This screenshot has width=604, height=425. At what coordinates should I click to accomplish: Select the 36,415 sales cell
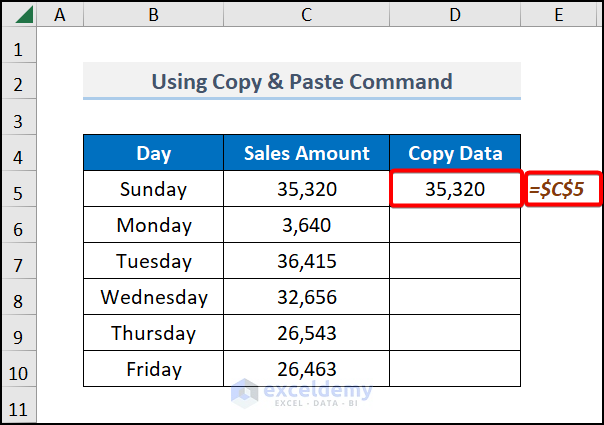[x=307, y=261]
